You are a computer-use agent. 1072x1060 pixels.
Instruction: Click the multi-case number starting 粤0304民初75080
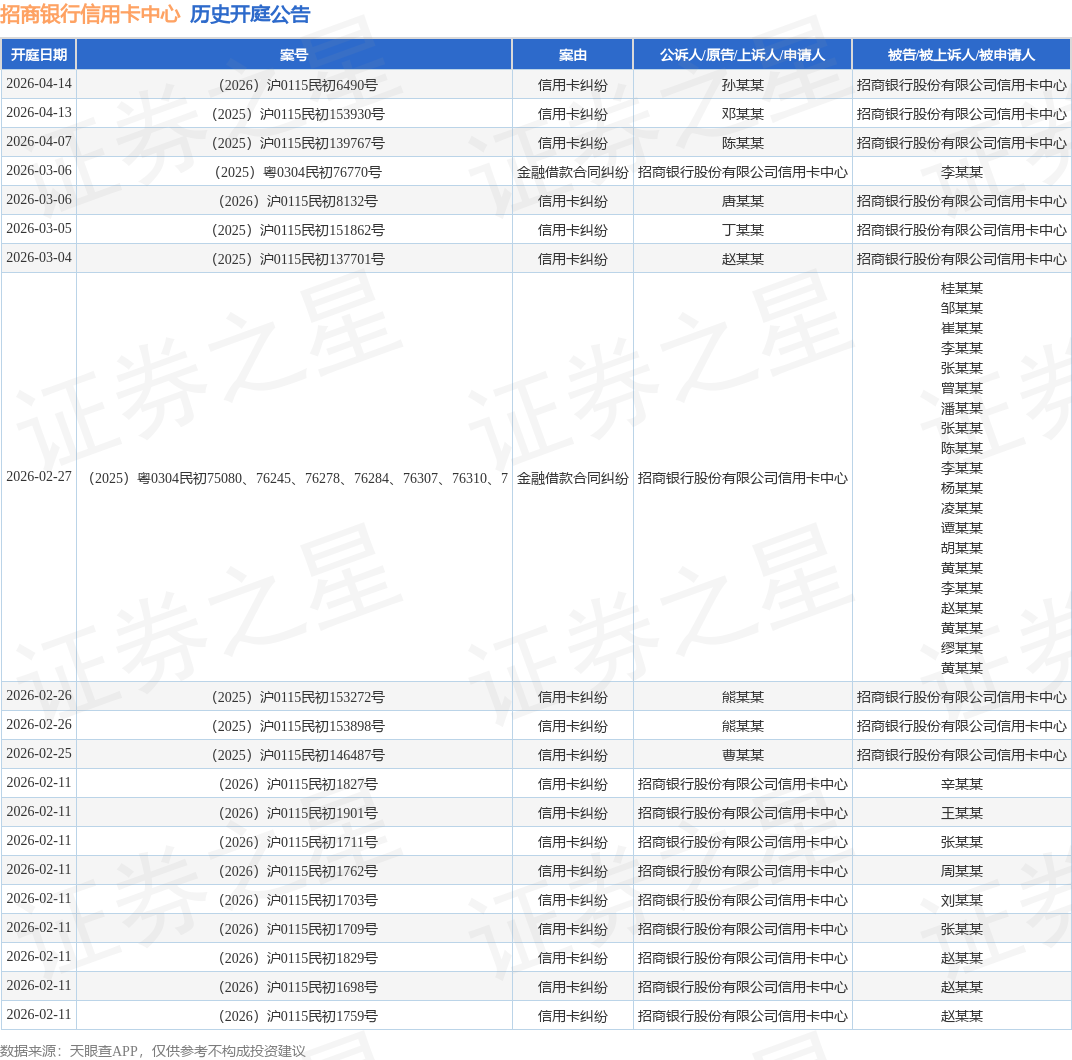pyautogui.click(x=298, y=478)
